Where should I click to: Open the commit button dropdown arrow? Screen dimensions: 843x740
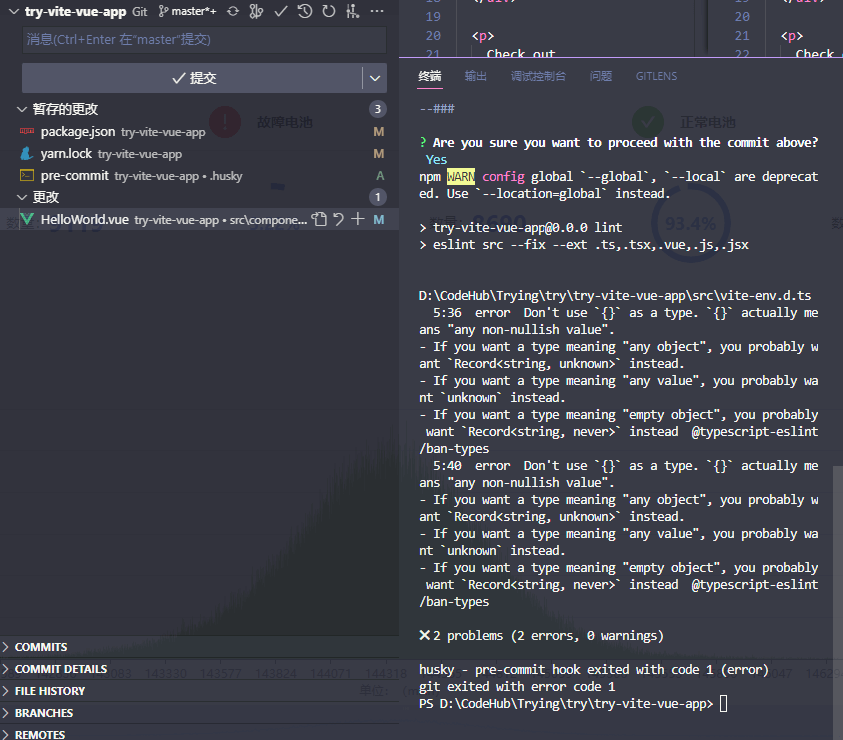tap(375, 78)
